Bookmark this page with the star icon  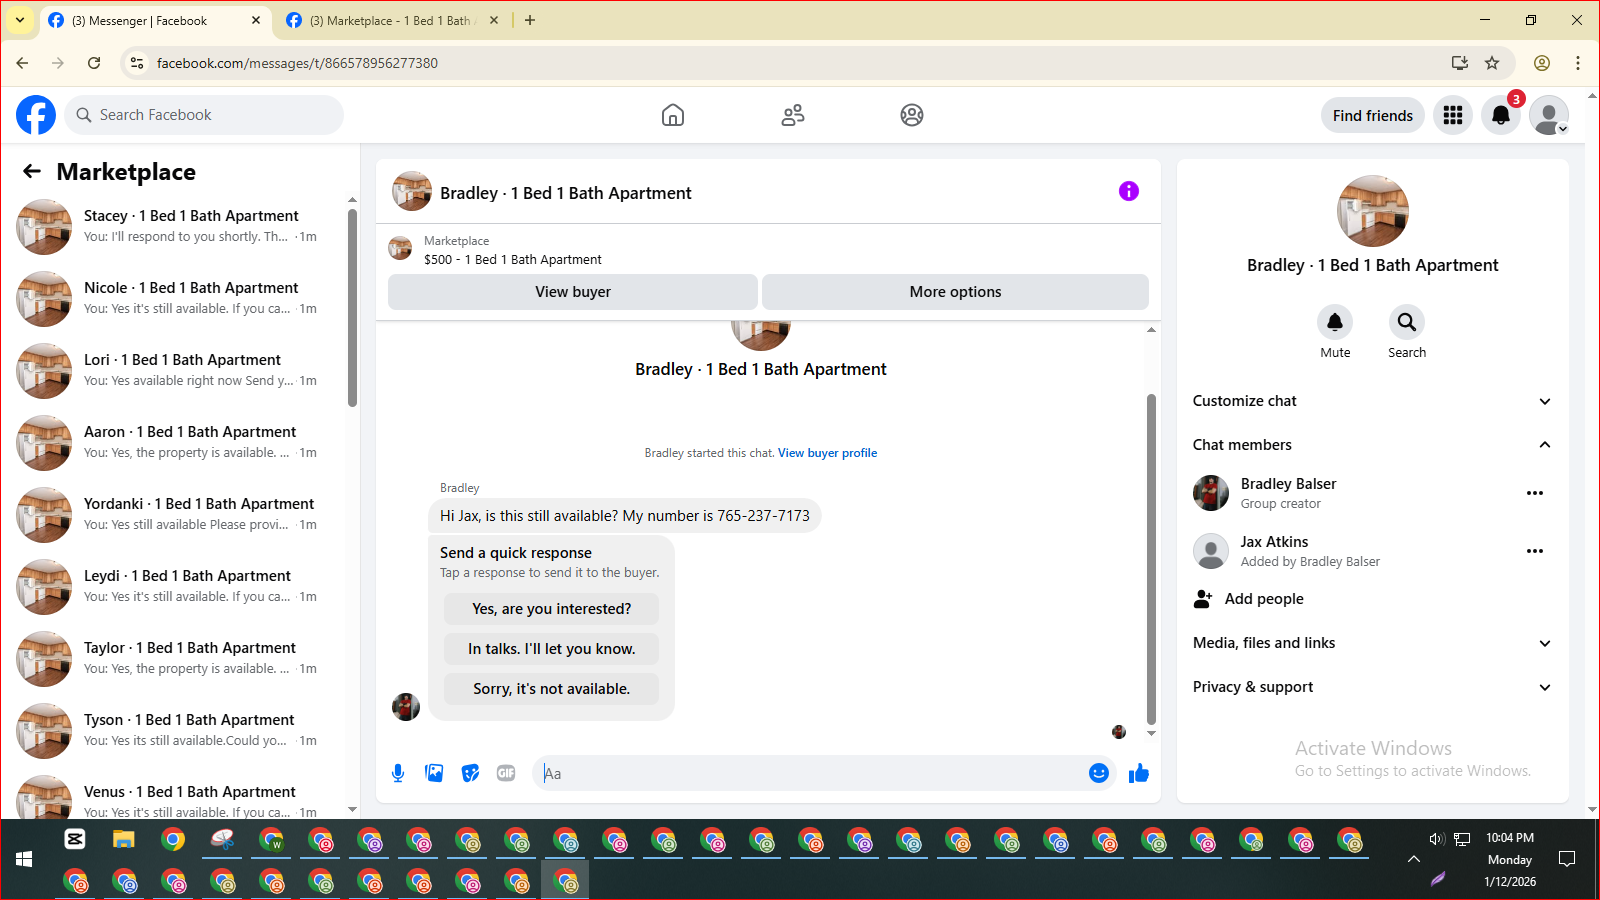tap(1492, 63)
